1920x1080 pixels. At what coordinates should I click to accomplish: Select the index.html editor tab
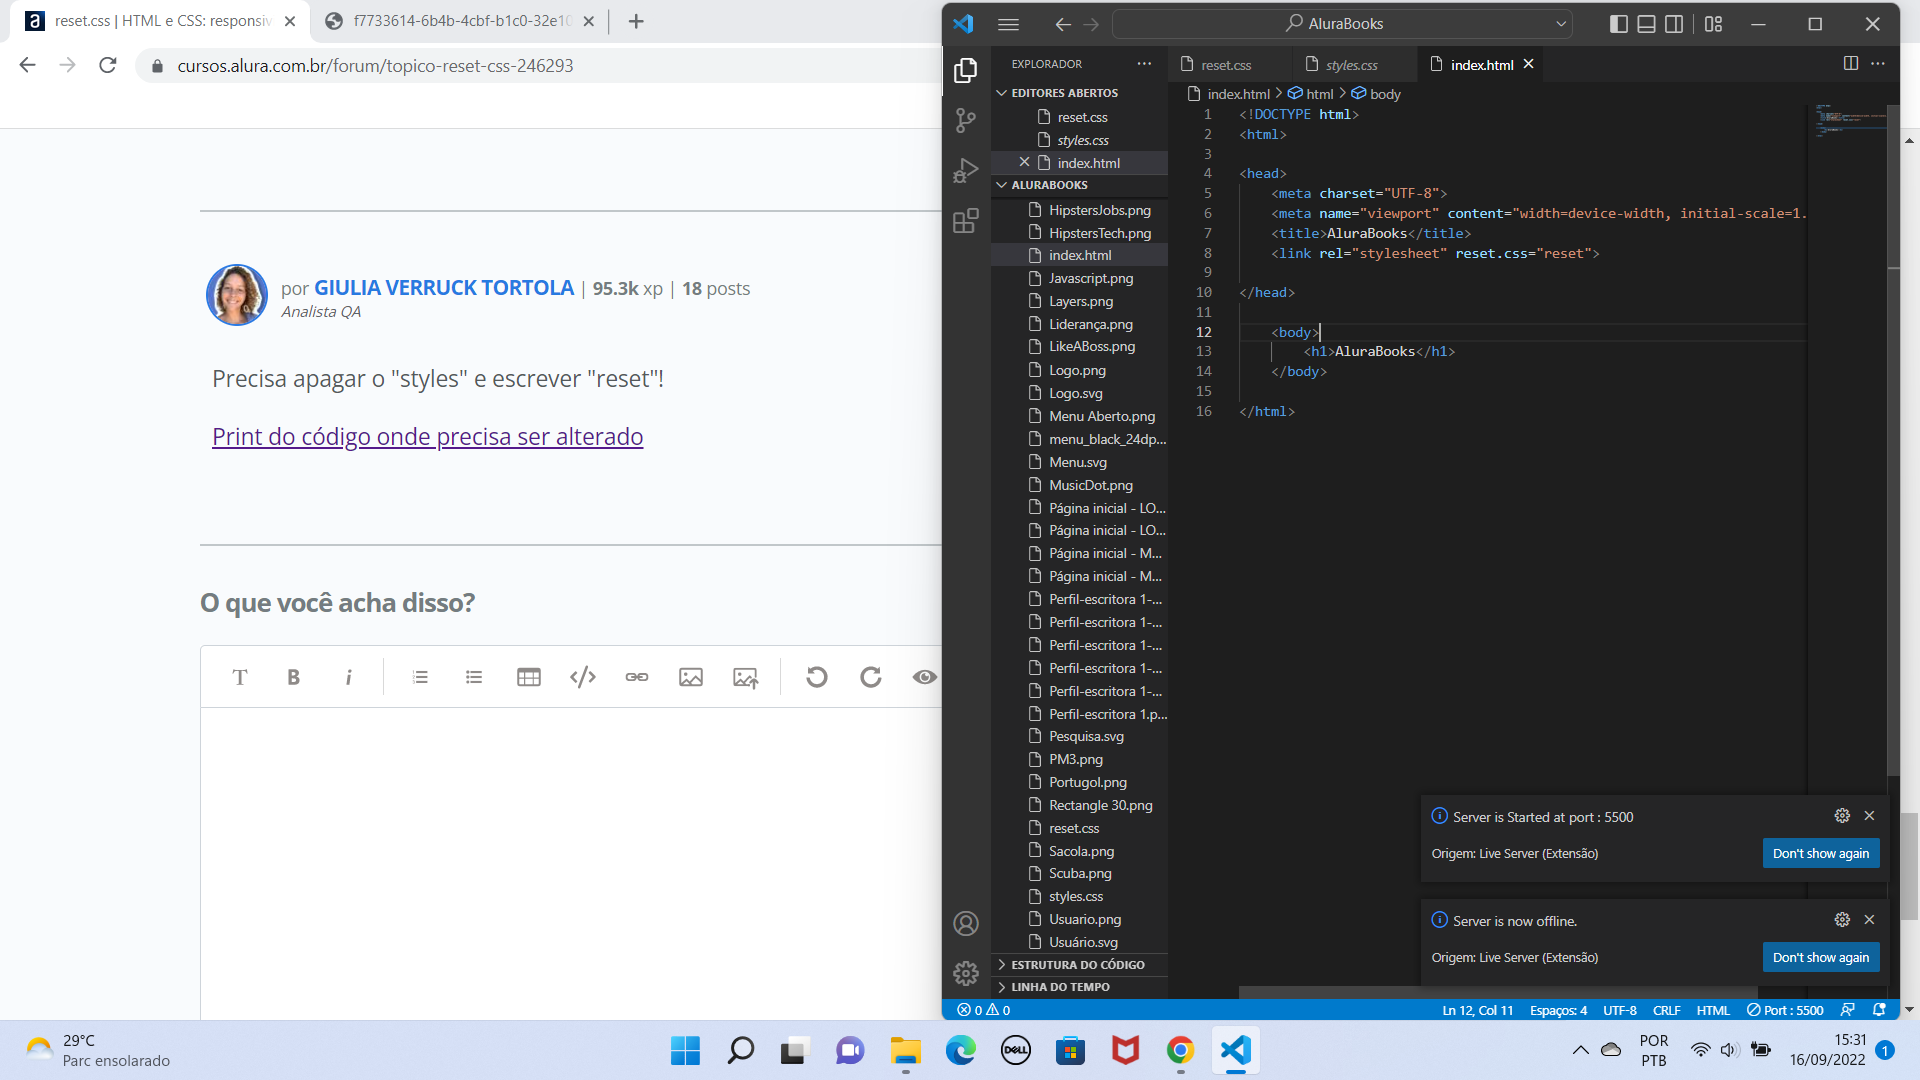(x=1482, y=65)
